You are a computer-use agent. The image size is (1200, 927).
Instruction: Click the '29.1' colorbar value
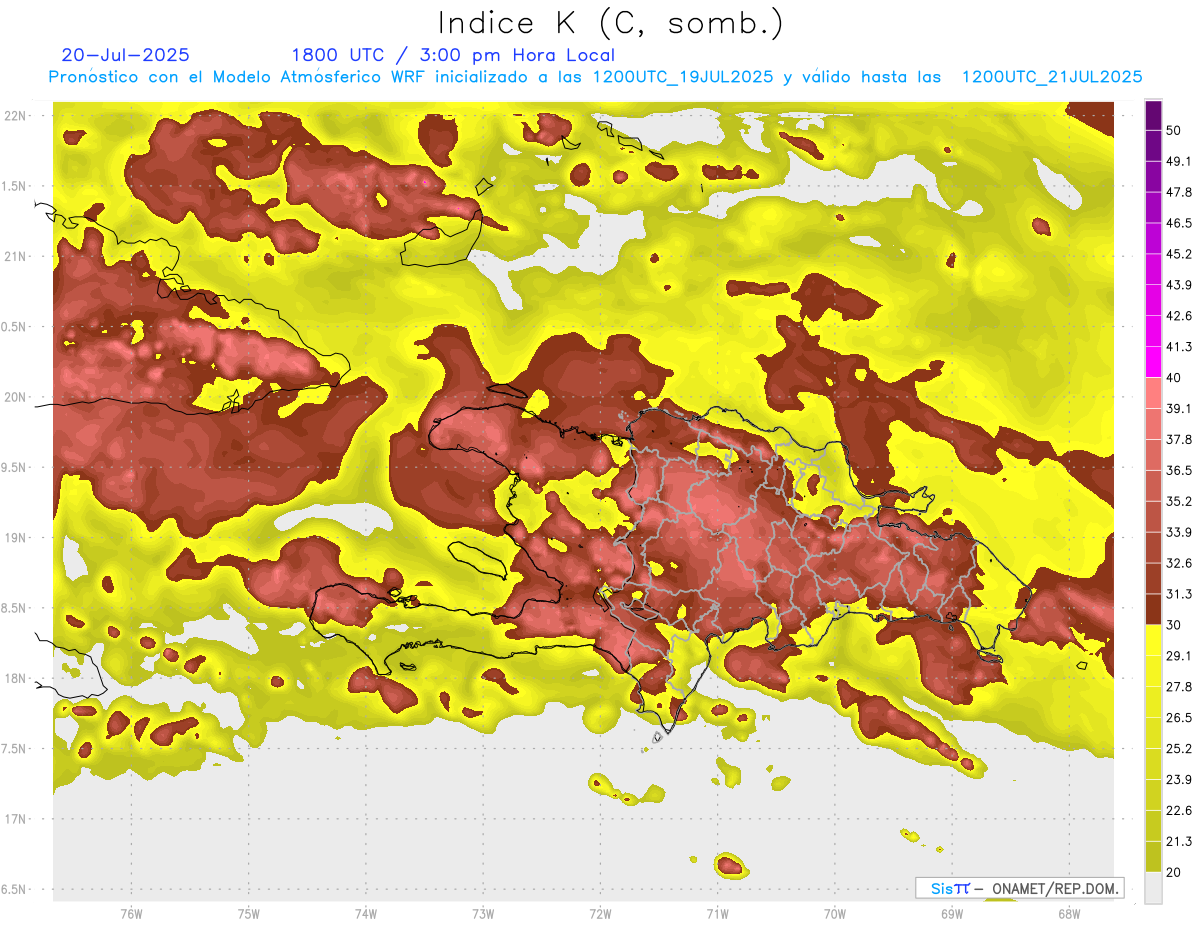[1179, 656]
